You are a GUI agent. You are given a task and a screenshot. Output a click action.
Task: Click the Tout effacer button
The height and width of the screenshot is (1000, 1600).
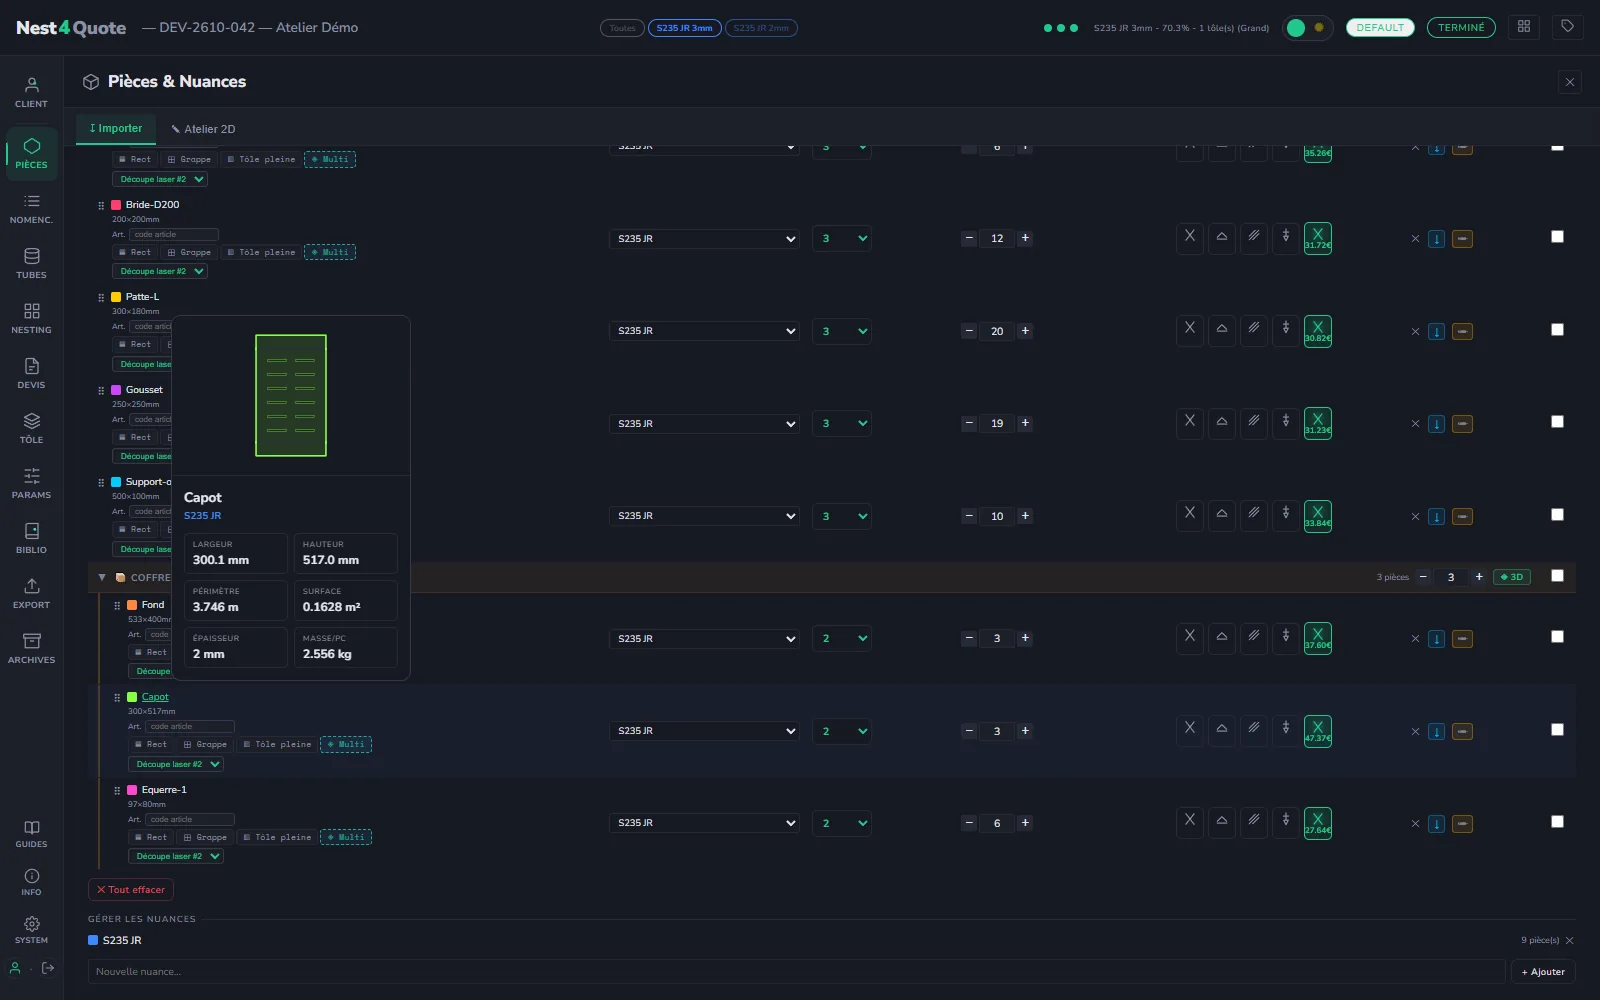click(x=131, y=889)
